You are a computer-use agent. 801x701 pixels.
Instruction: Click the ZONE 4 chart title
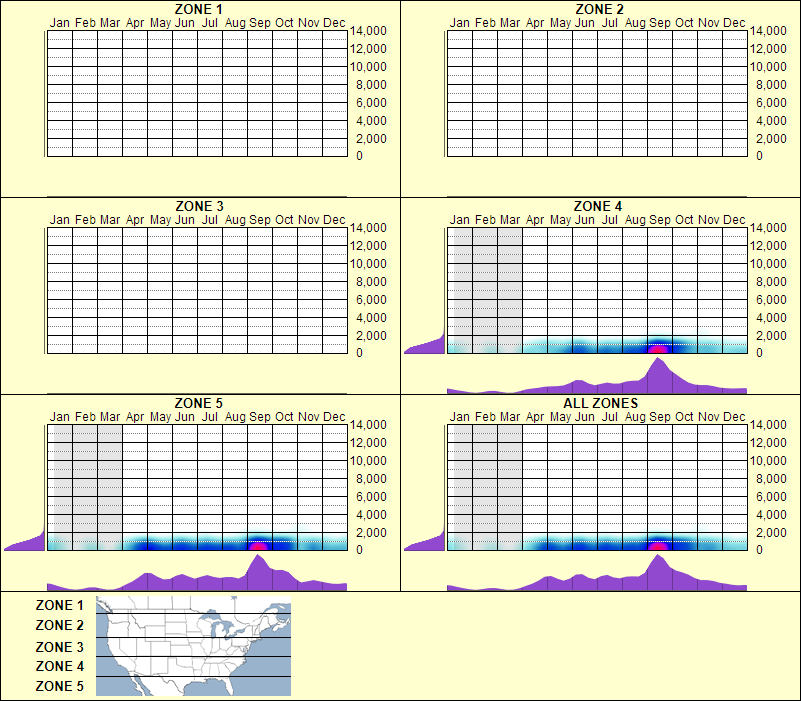pyautogui.click(x=598, y=206)
